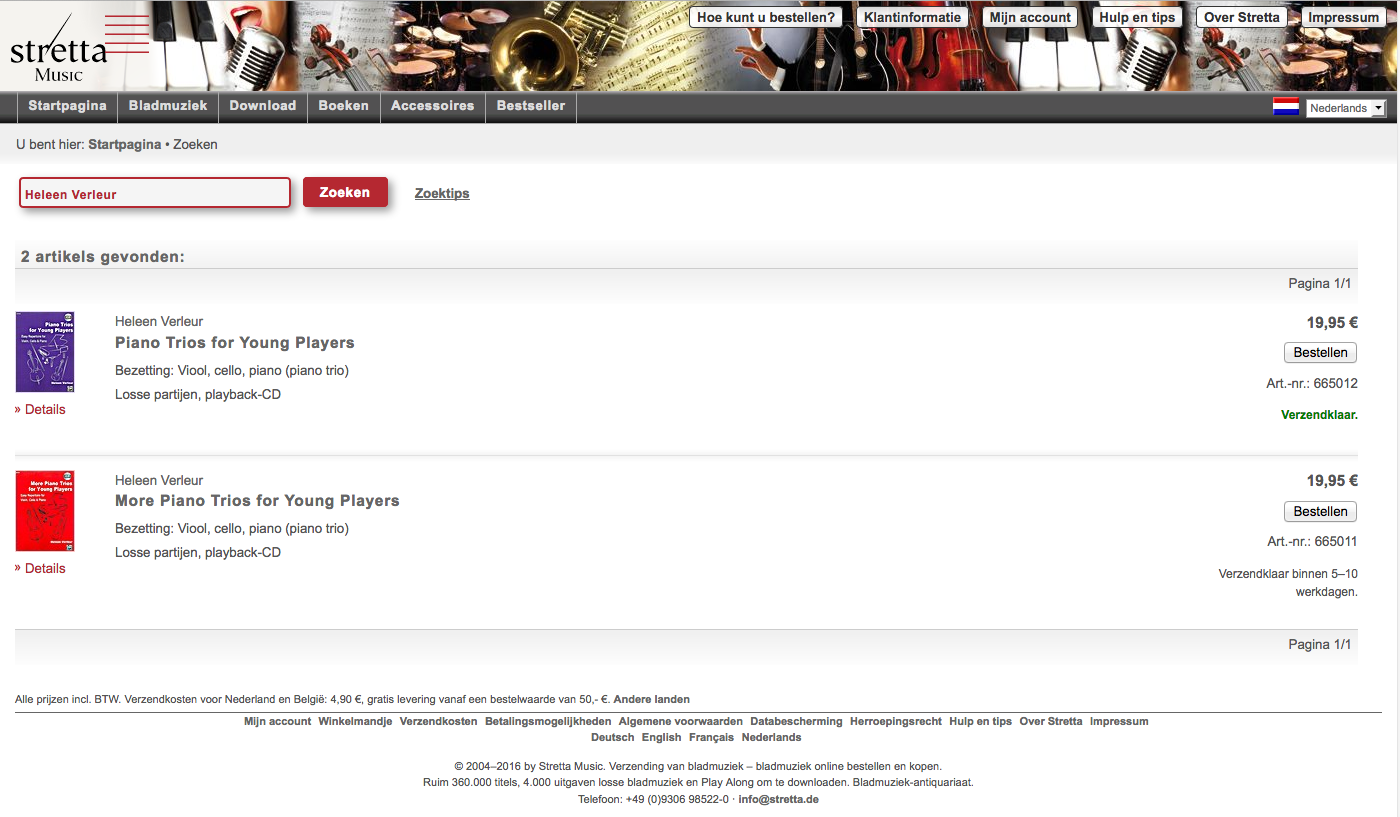
Task: Open red More Piano Trios cover thumbnail
Action: tap(45, 511)
